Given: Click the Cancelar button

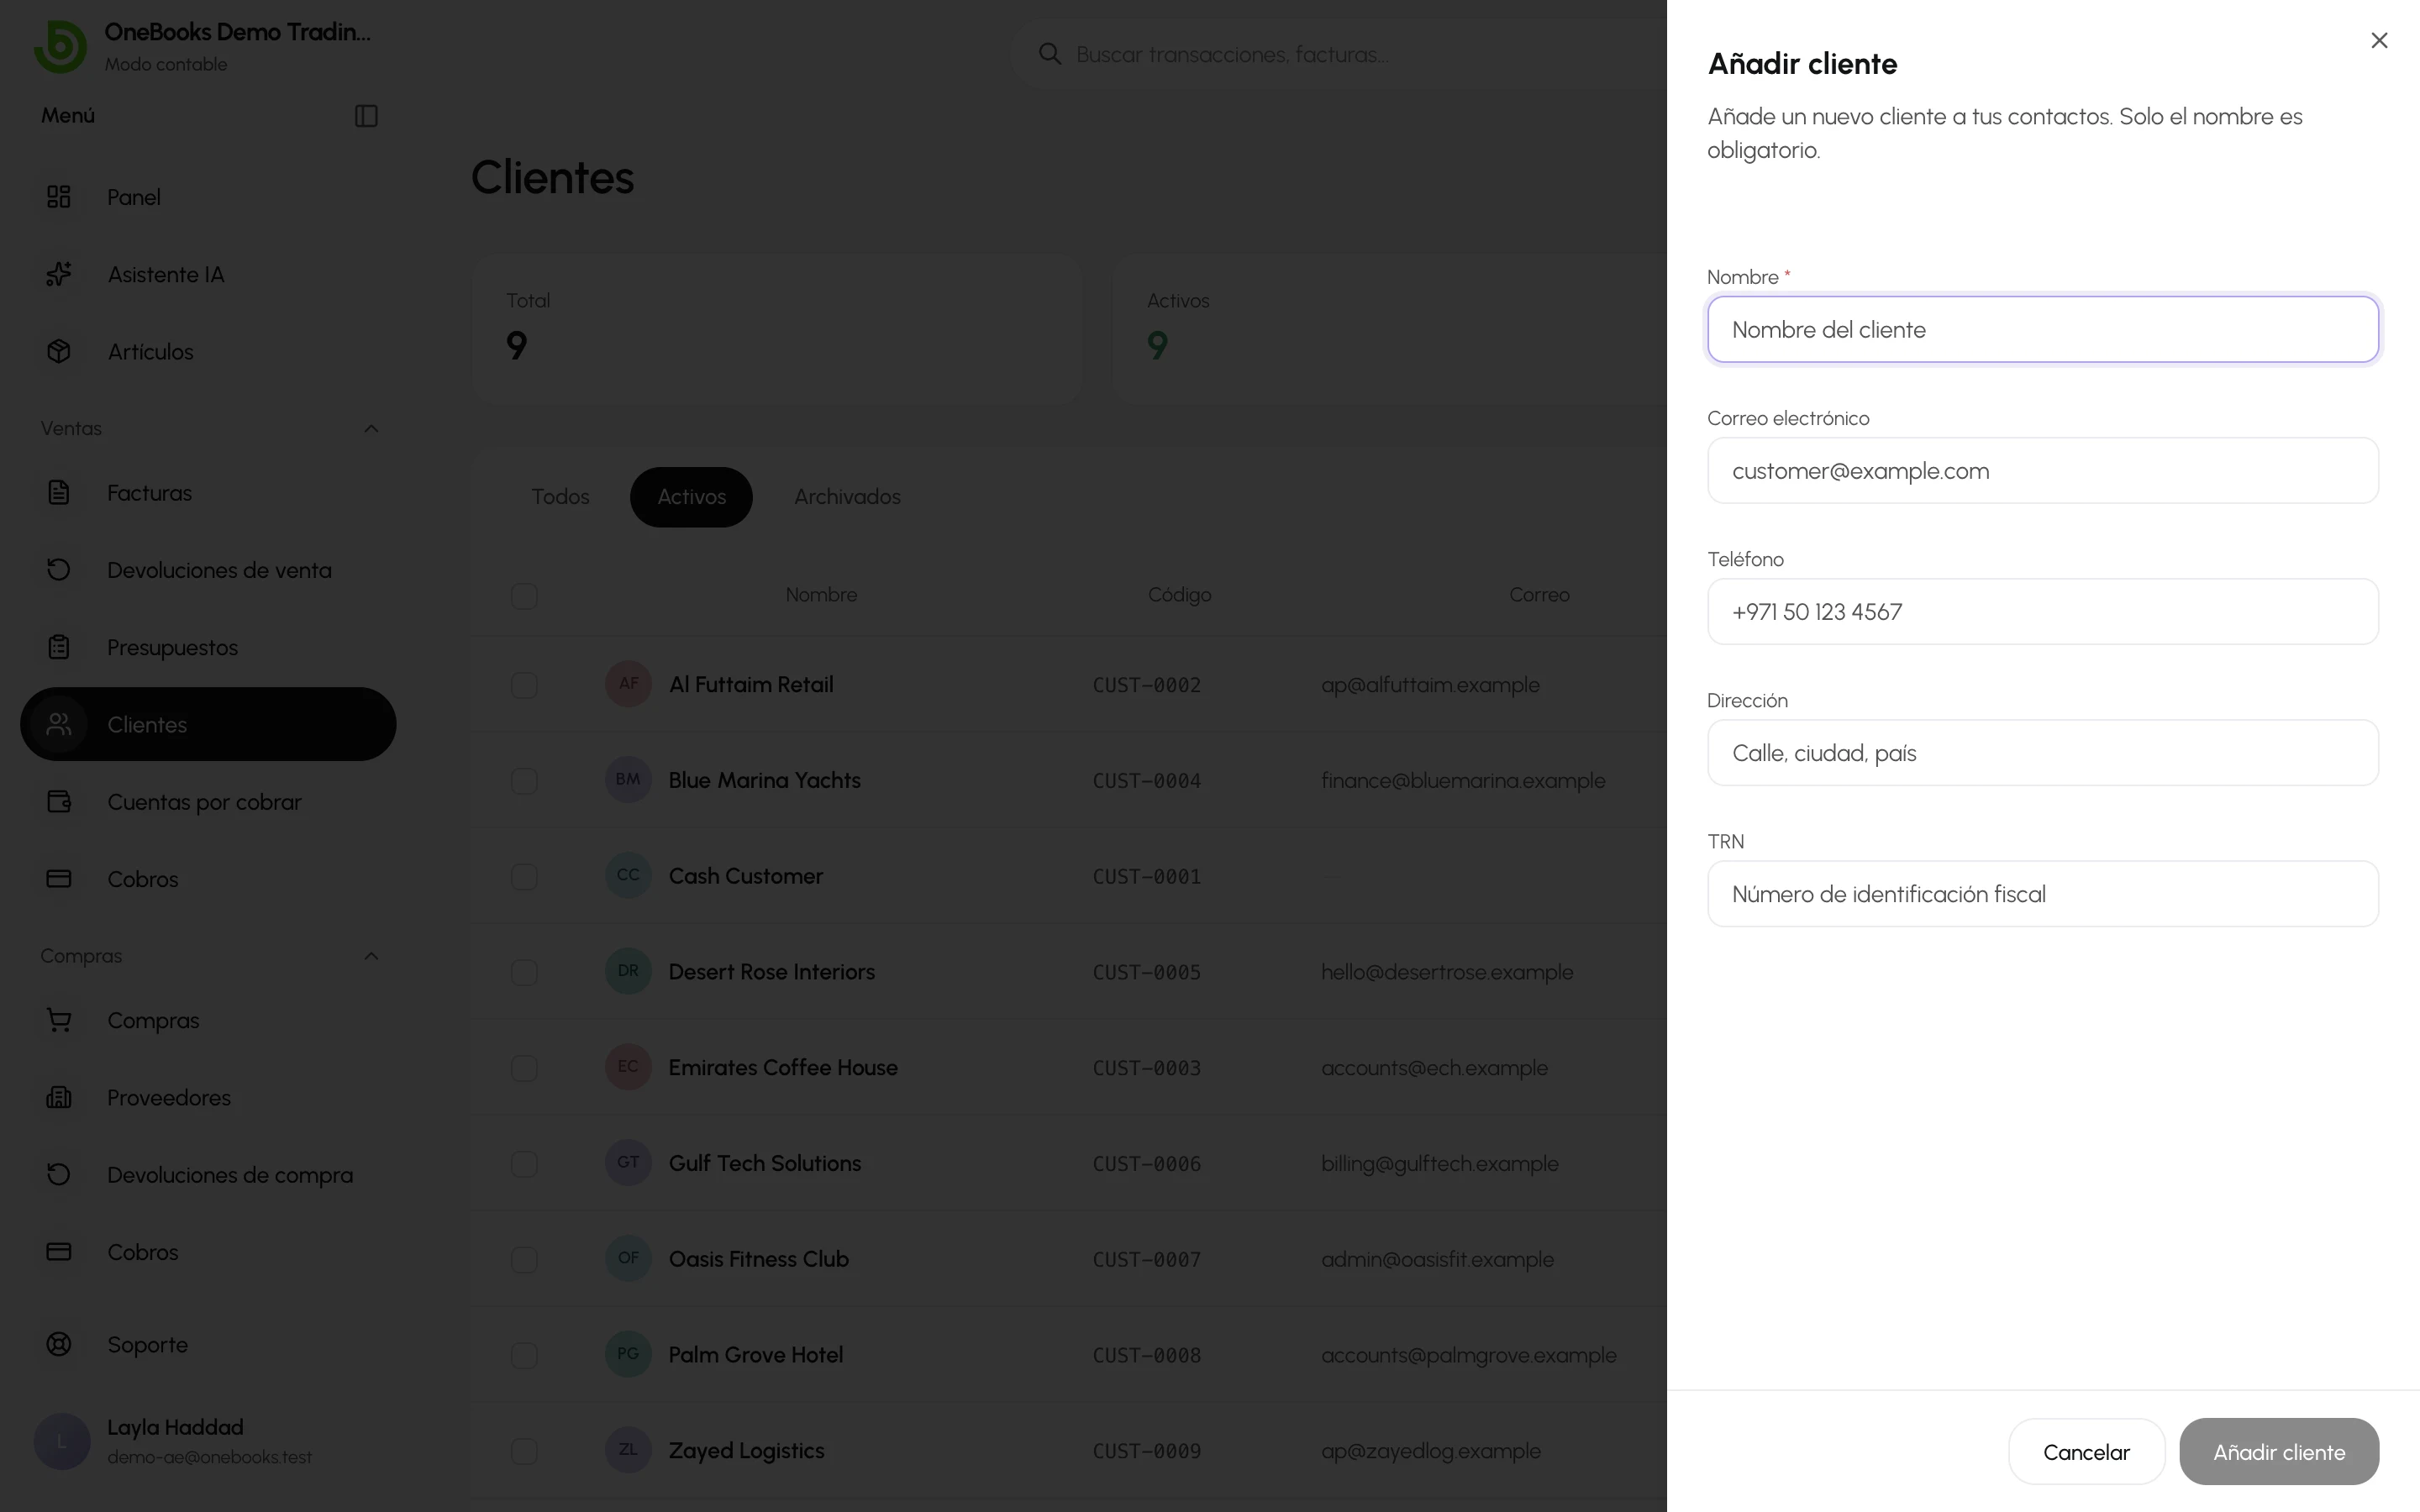Looking at the screenshot, I should pos(2086,1452).
